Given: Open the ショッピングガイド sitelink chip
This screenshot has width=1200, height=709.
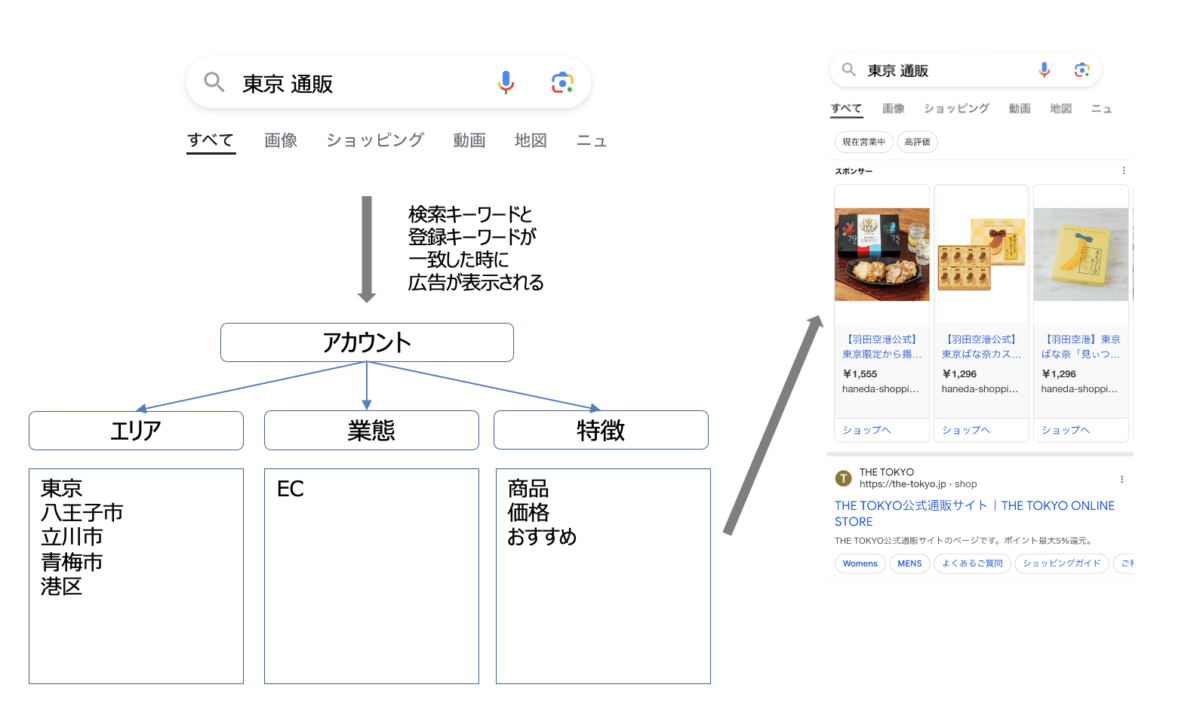Looking at the screenshot, I should pos(1060,564).
